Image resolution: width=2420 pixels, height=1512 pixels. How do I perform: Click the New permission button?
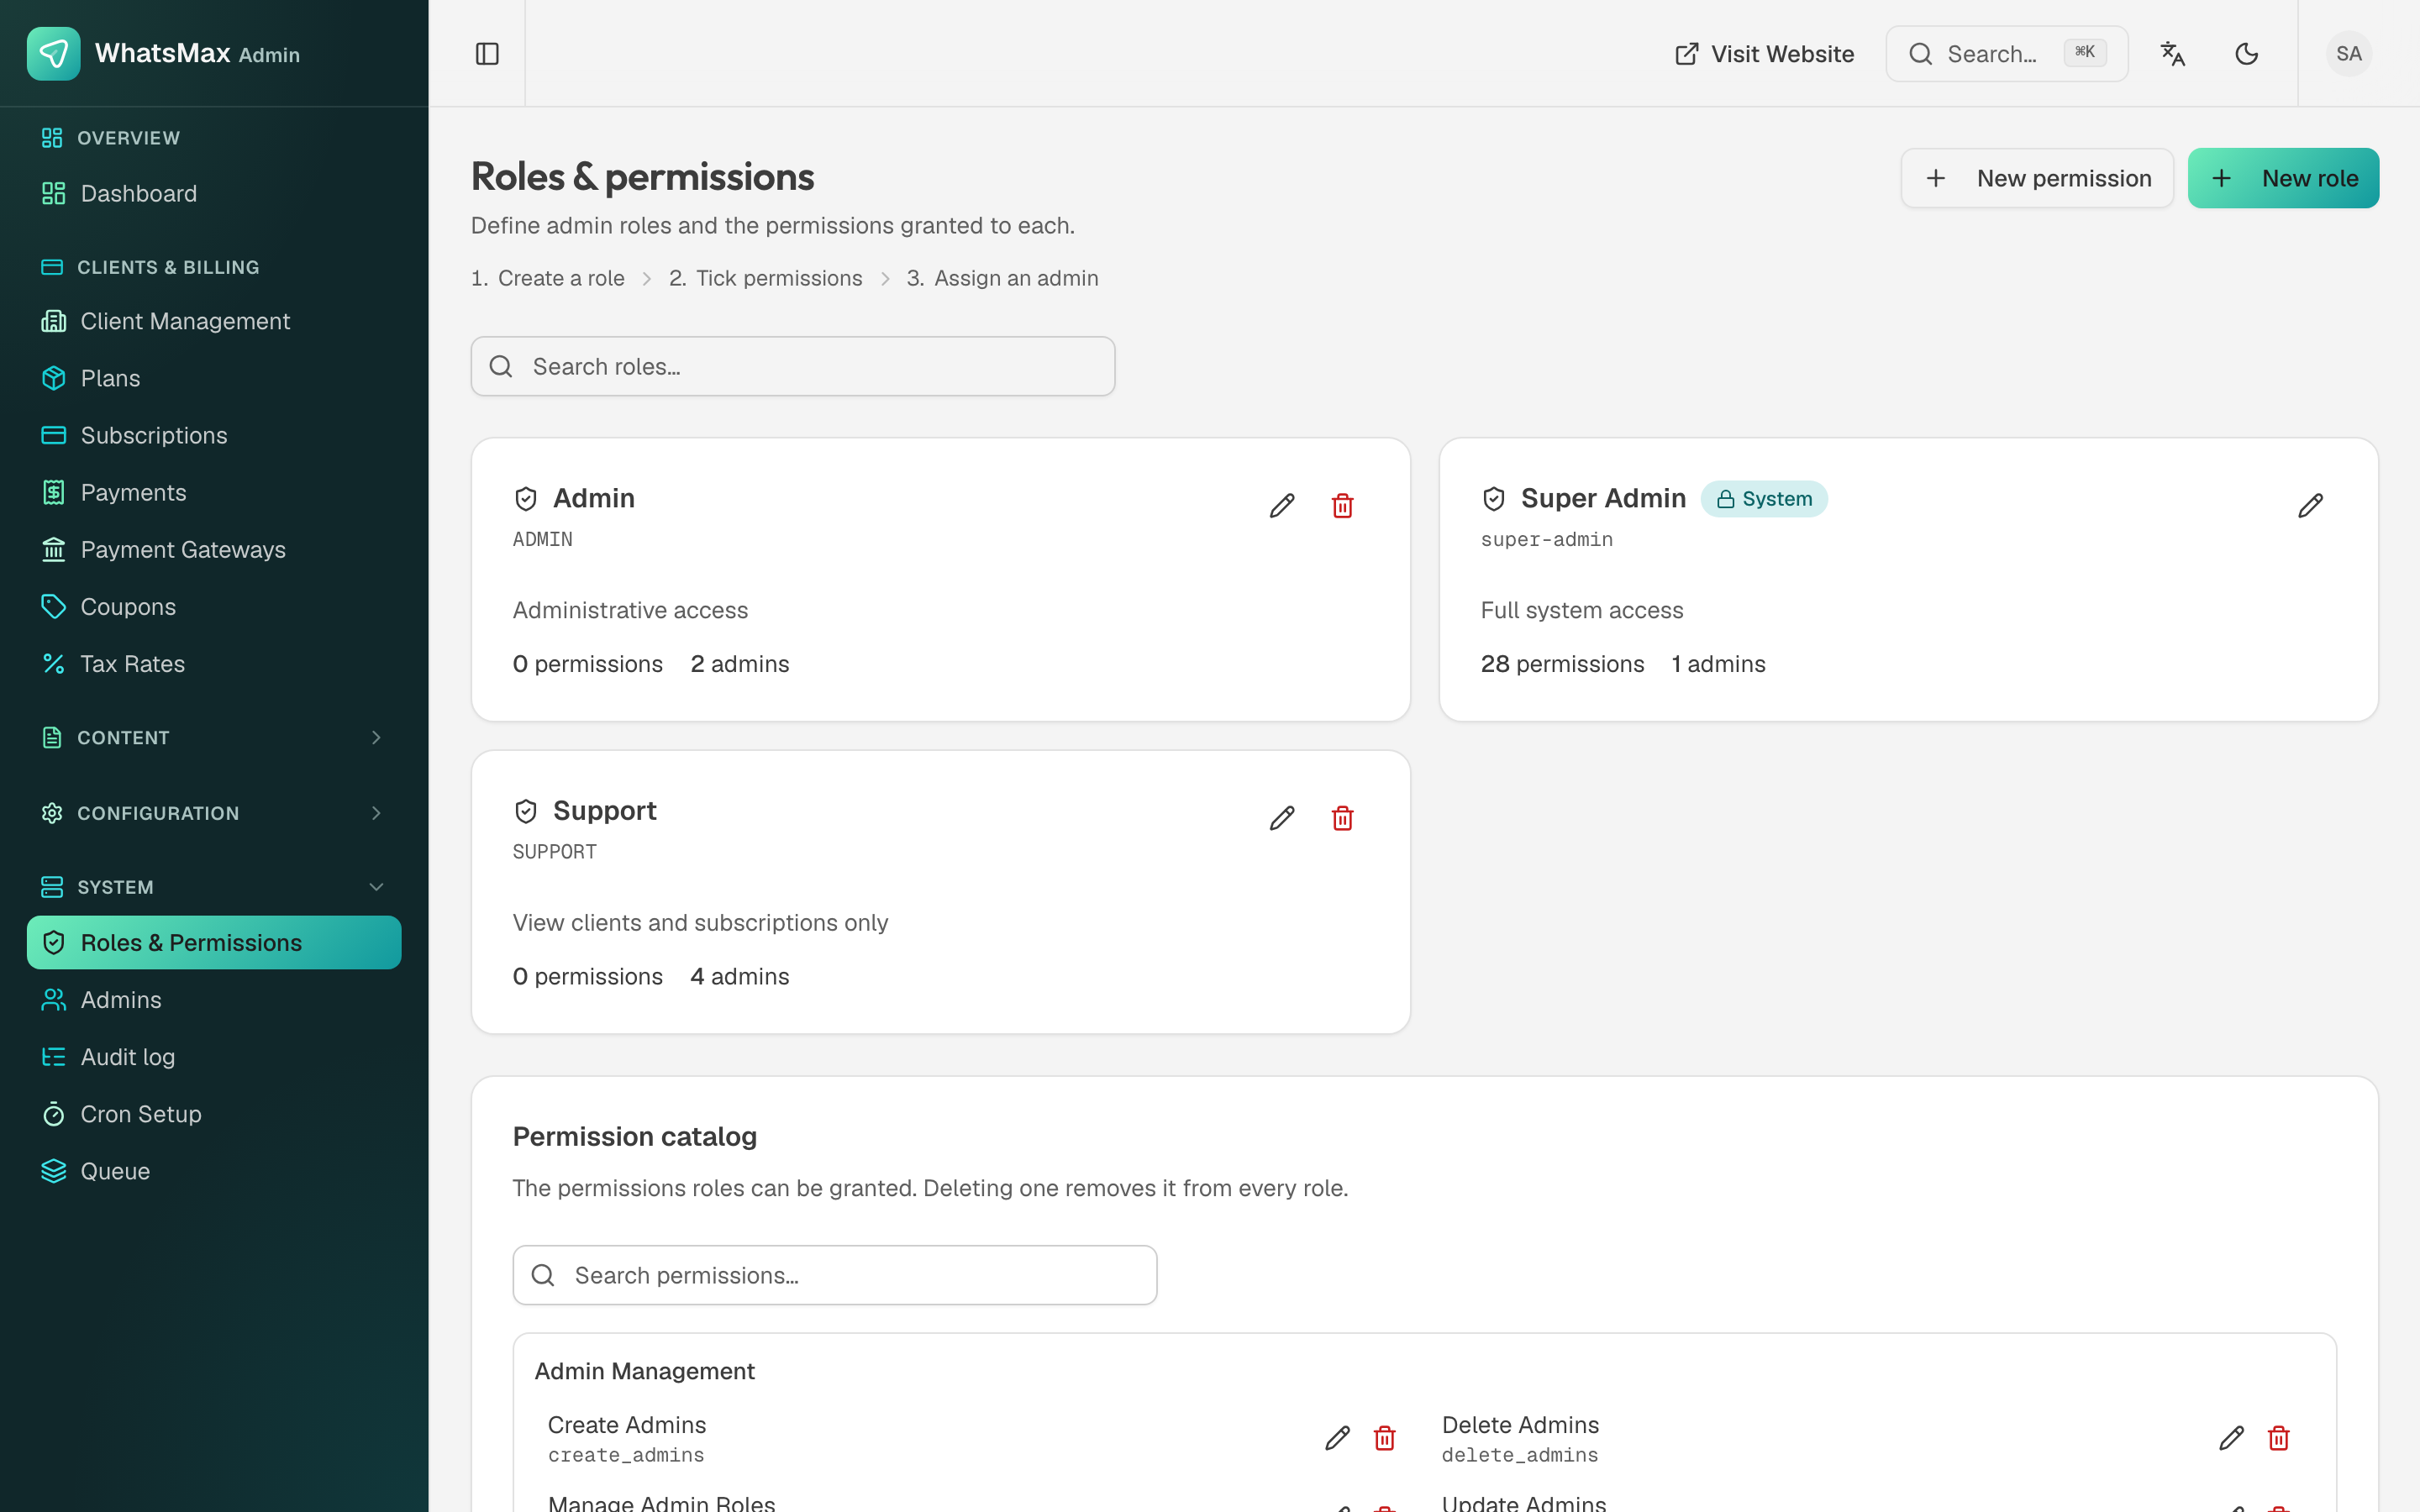tap(2037, 178)
